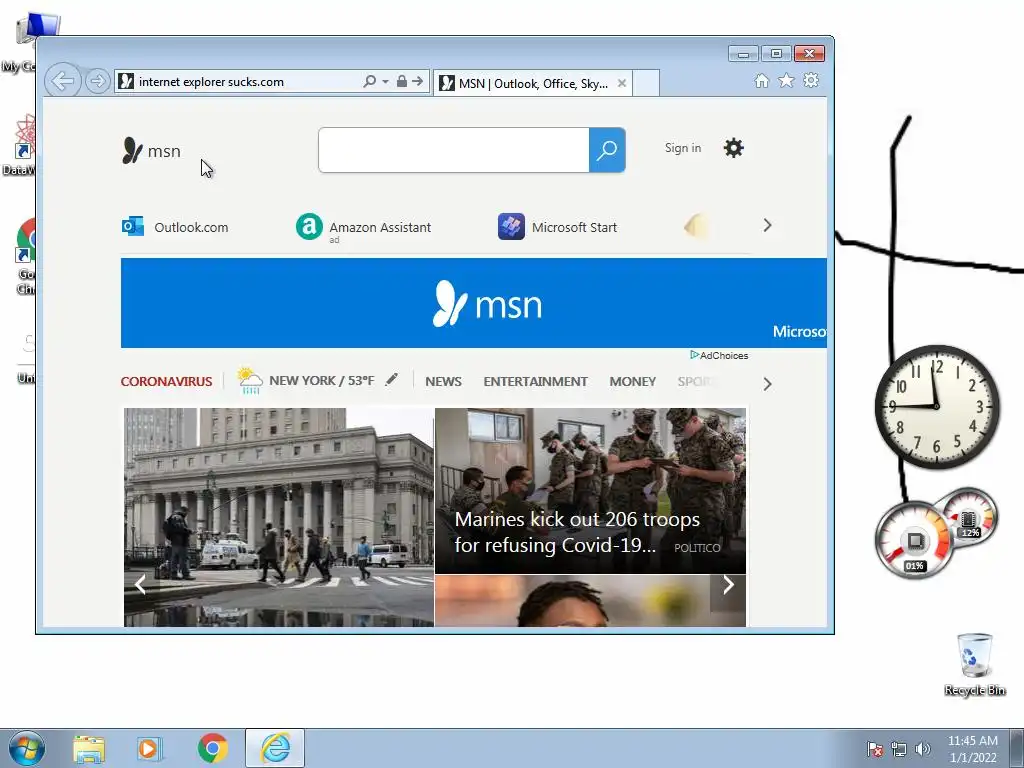Viewport: 1024px width, 768px height.
Task: Click the AdChoices link
Action: click(x=720, y=355)
